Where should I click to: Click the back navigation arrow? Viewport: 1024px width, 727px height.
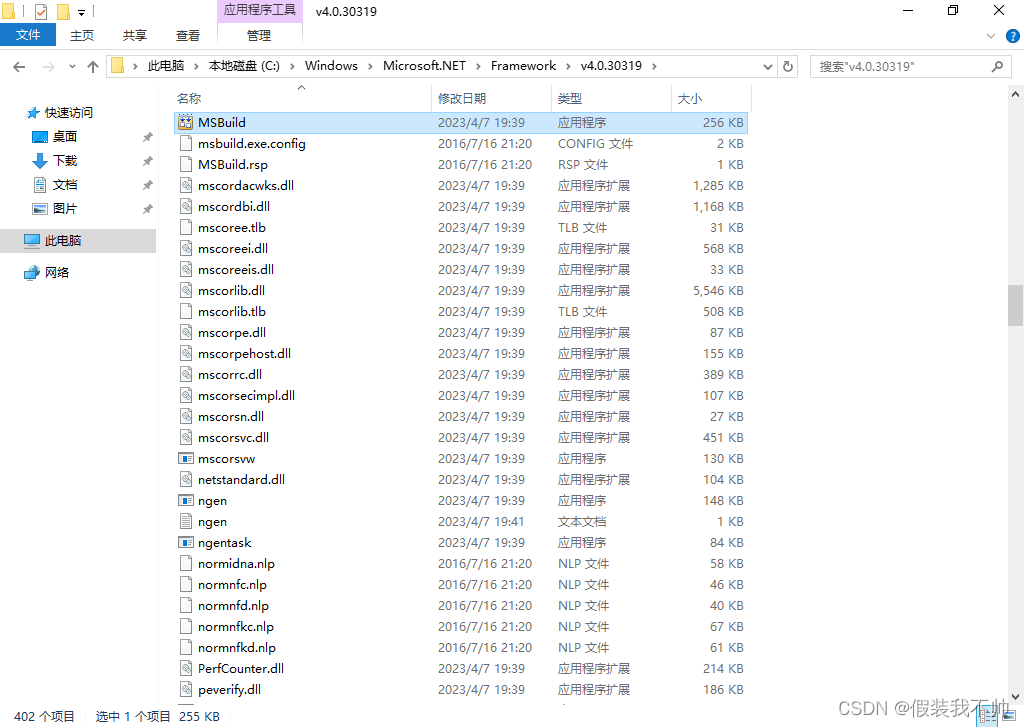pos(18,65)
